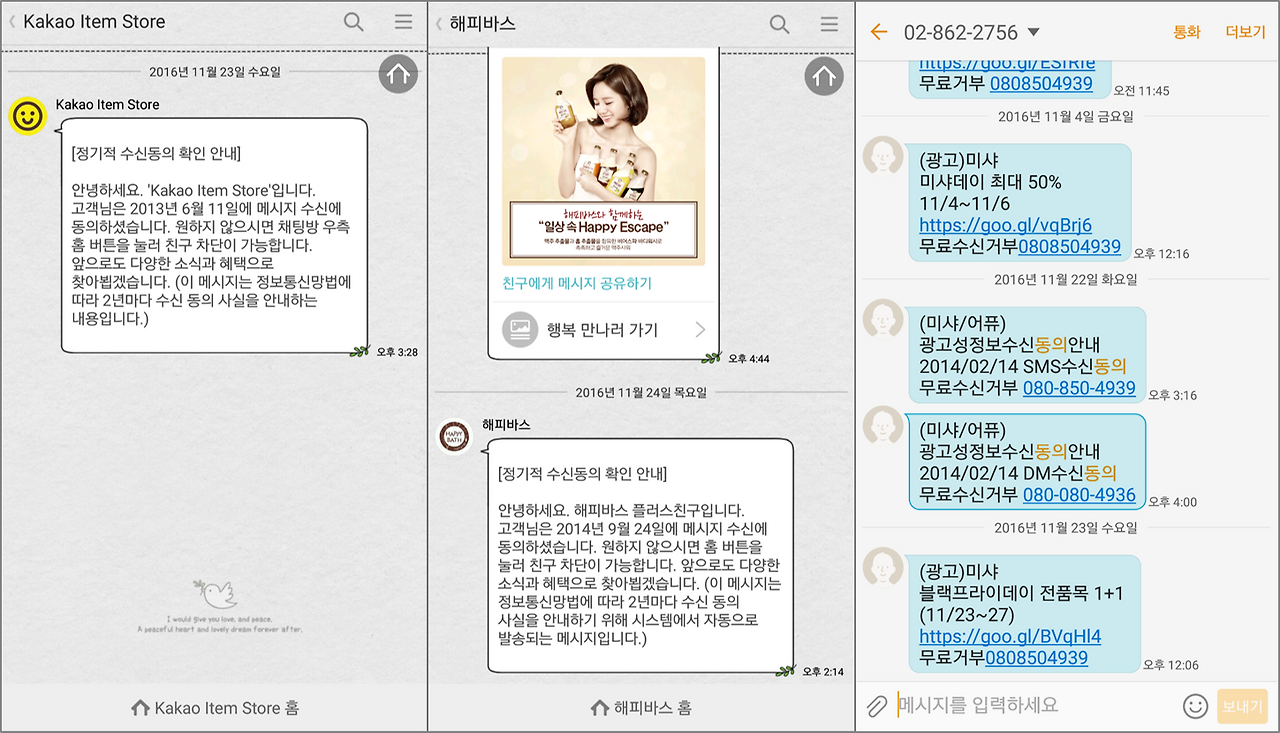Tap the 오후 12:06 timestamp

(x=1170, y=665)
